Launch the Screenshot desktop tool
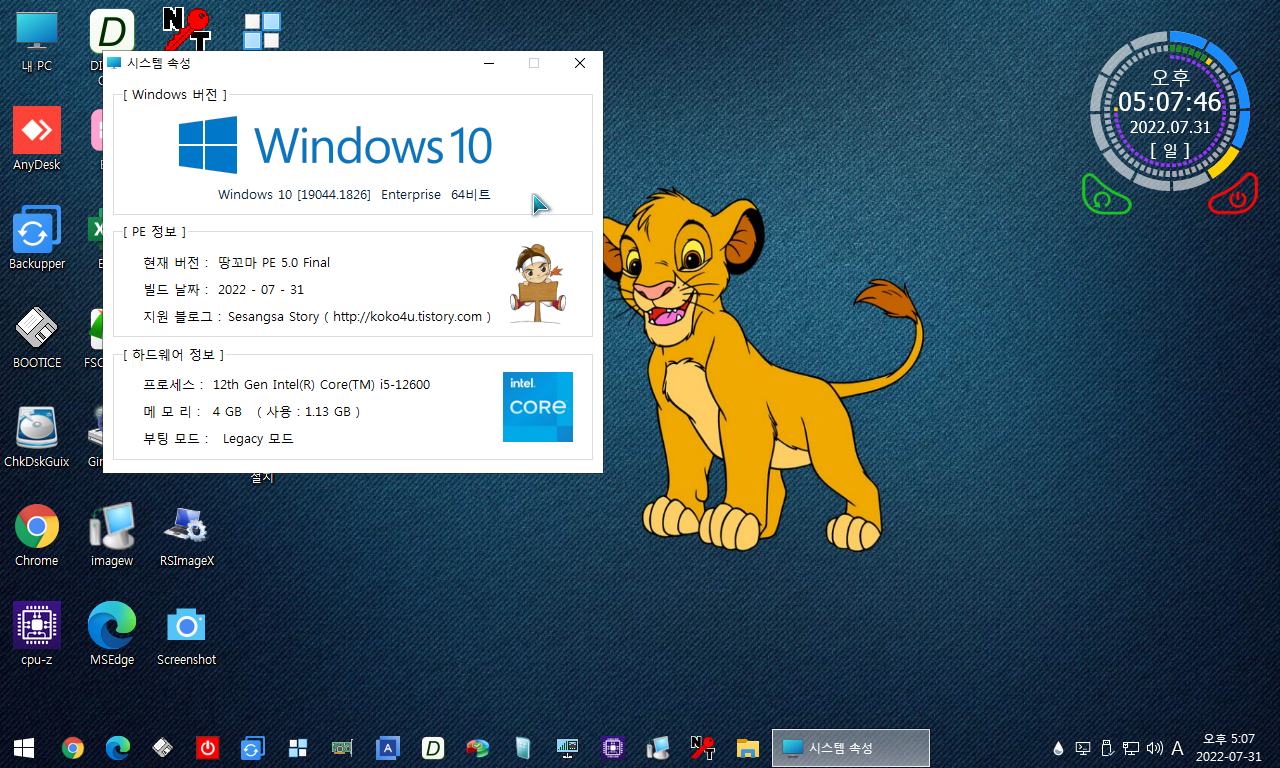The width and height of the screenshot is (1280, 768). click(x=187, y=634)
